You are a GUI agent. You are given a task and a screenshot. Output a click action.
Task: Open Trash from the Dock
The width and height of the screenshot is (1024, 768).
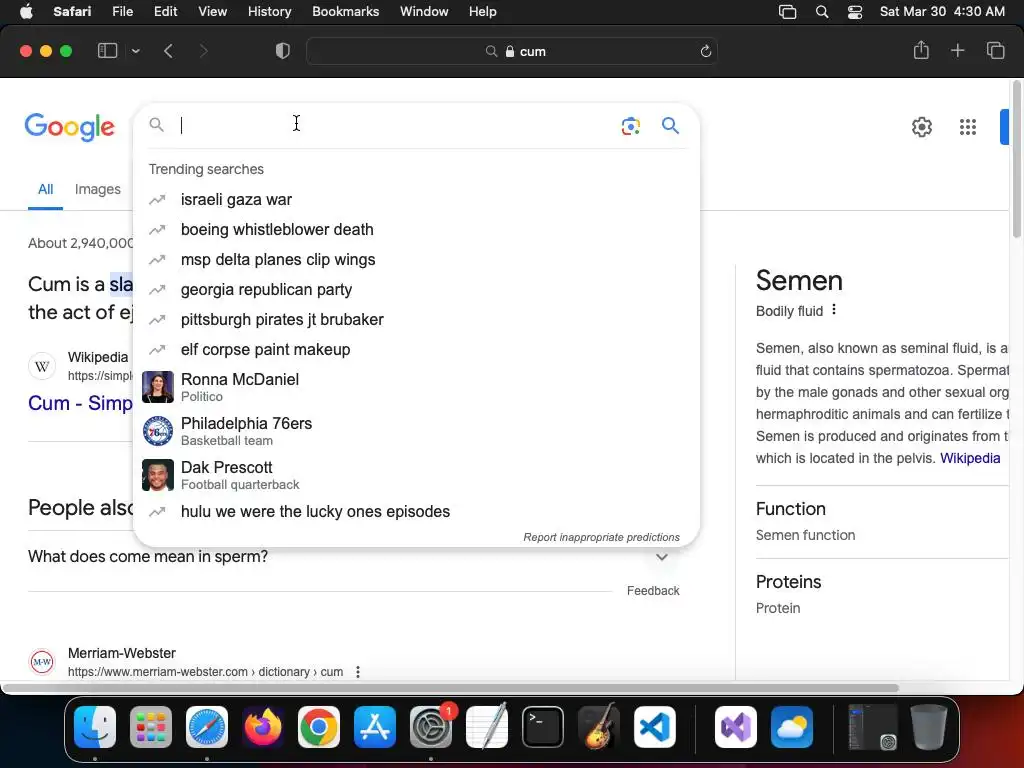coord(929,727)
